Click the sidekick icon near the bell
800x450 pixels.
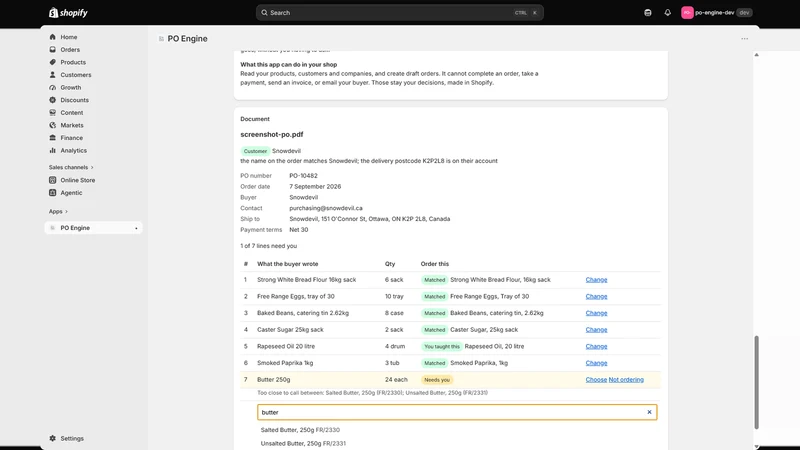pyautogui.click(x=648, y=13)
